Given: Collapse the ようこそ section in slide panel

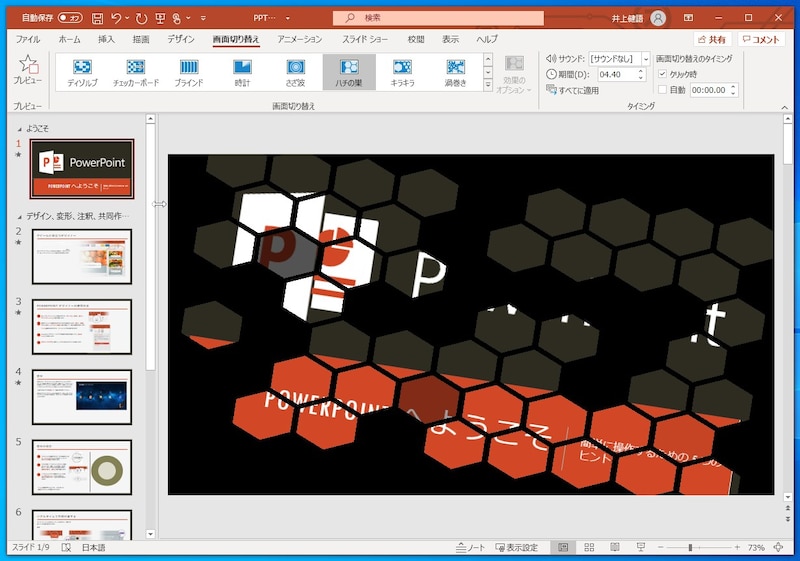Looking at the screenshot, I should (20, 129).
